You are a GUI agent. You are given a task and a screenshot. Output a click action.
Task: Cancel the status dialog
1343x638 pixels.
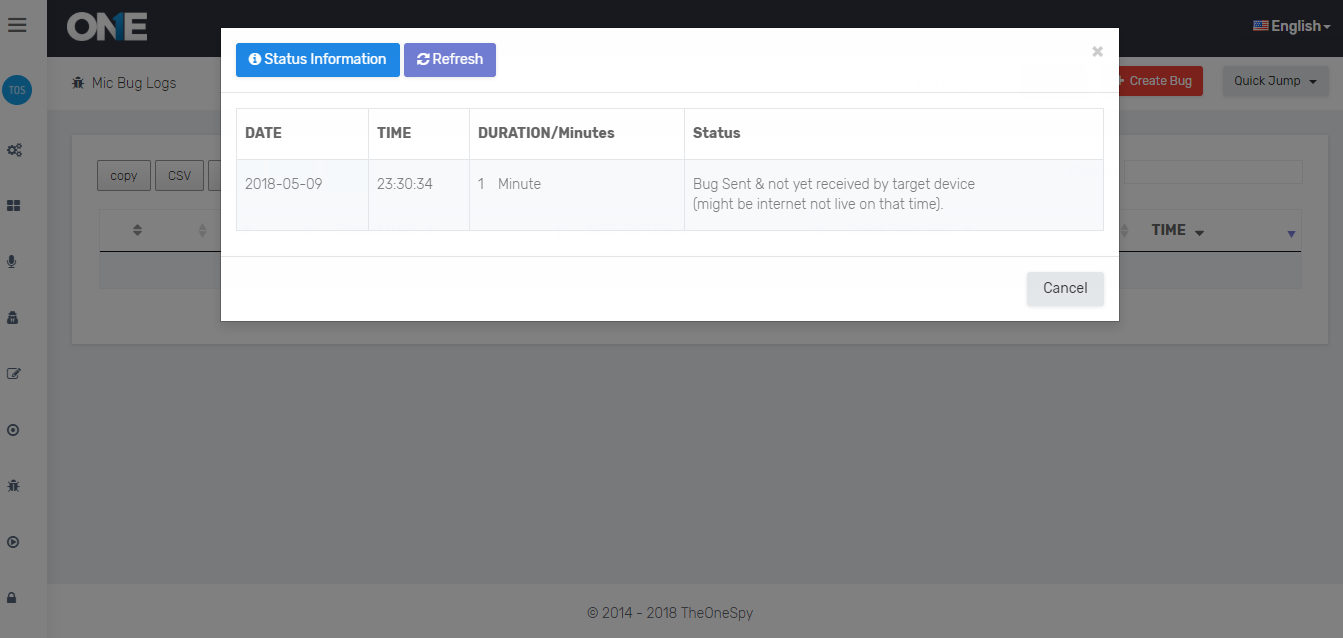(x=1064, y=288)
